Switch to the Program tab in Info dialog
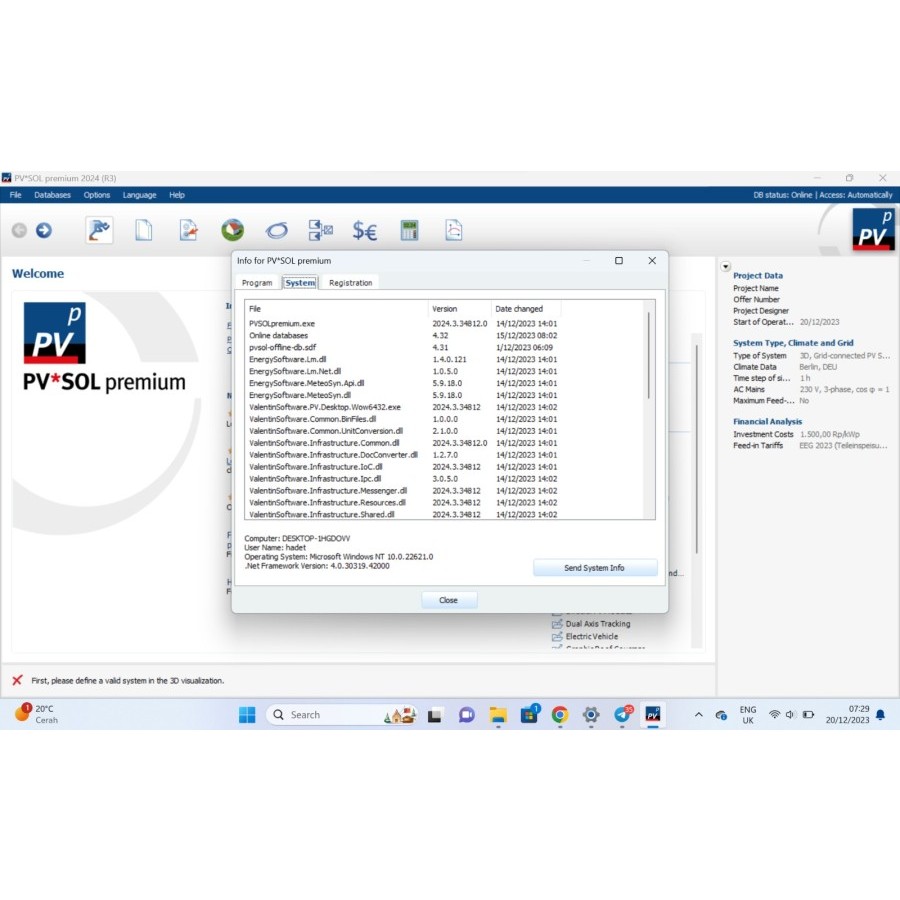The width and height of the screenshot is (900, 900). (x=257, y=283)
